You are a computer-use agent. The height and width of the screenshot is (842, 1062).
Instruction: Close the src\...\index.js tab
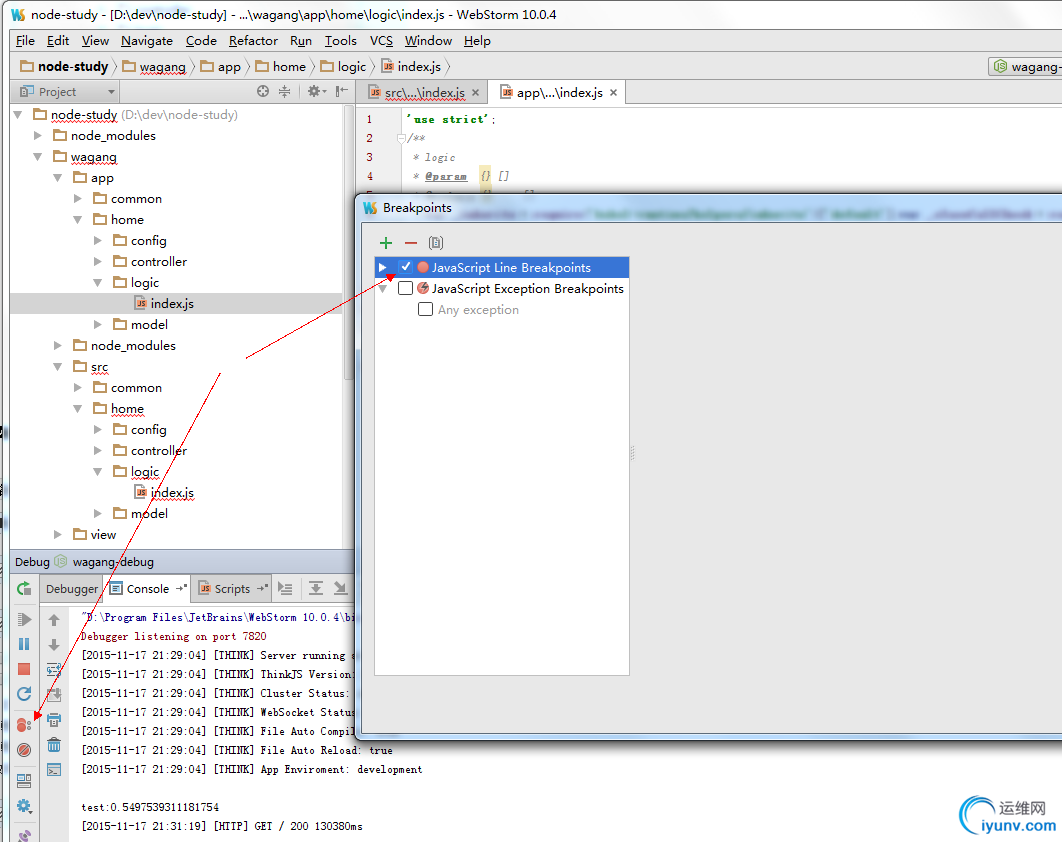point(475,92)
